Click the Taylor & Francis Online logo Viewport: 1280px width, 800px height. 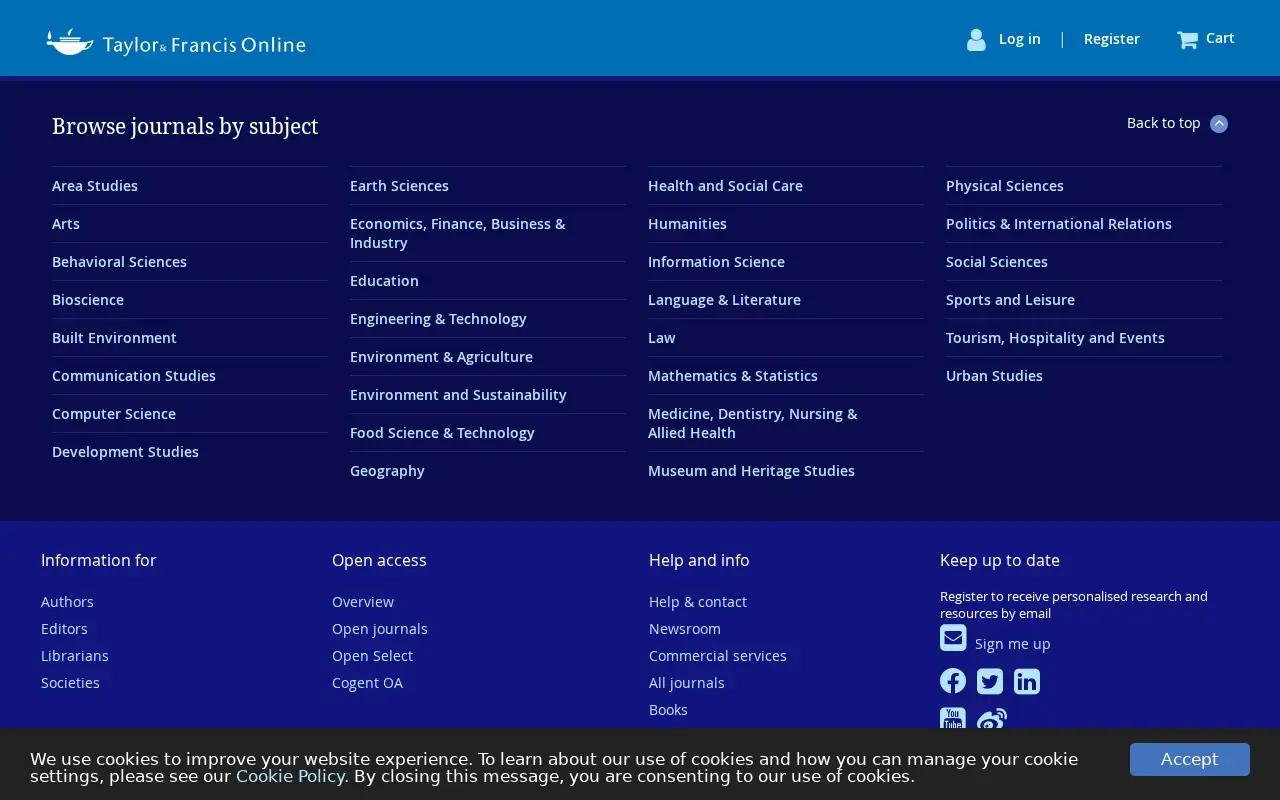(x=176, y=42)
